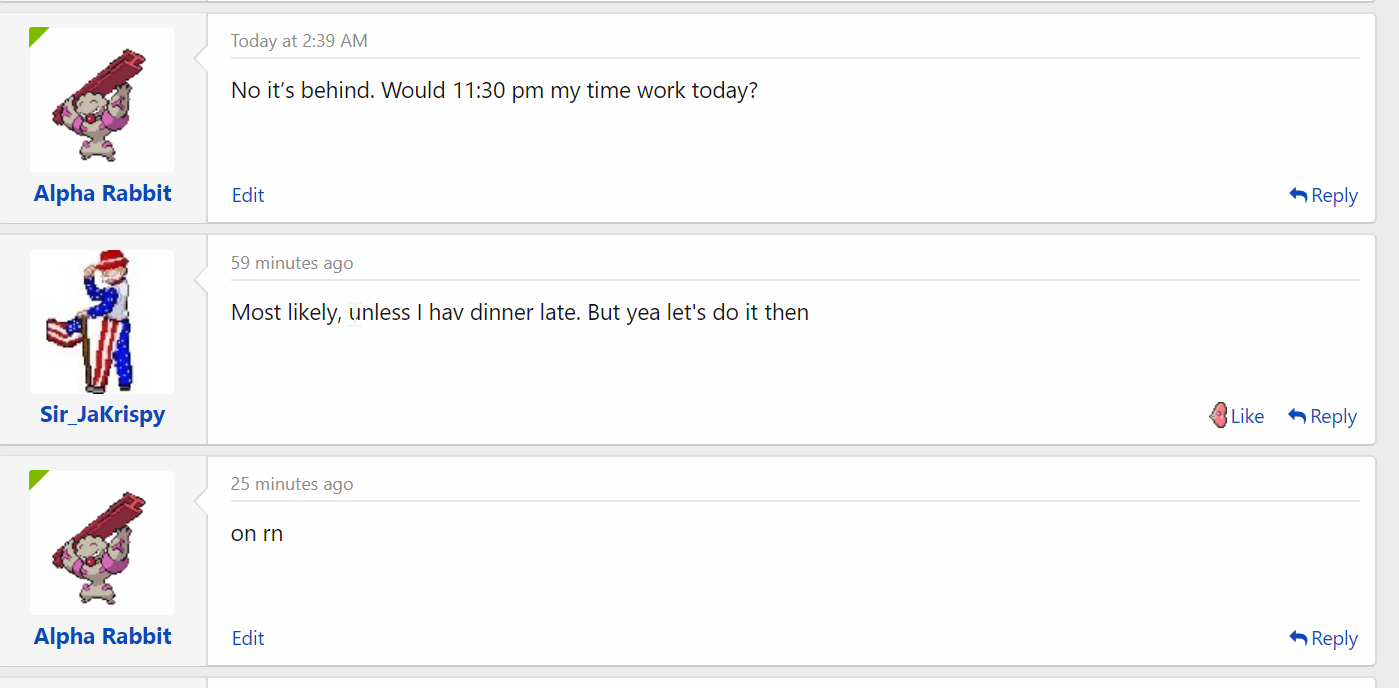
Task: Open Alpha Rabbit username link in third post
Action: (103, 636)
